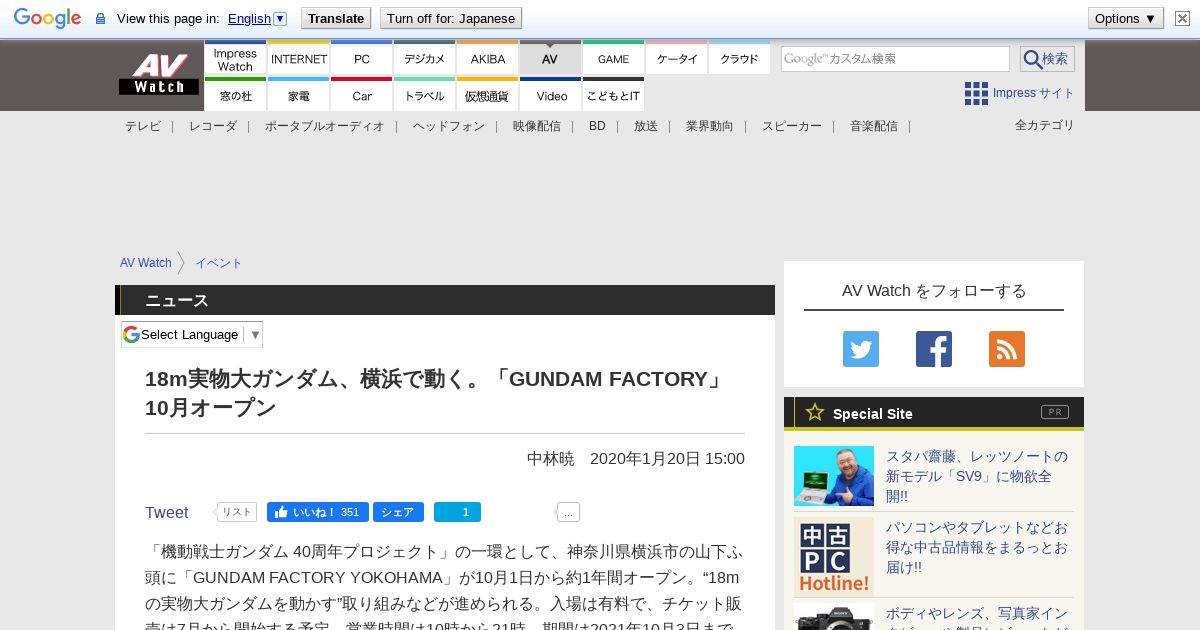This screenshot has width=1200, height=630.
Task: Click the リスト bubble next to Tweet
Action: (237, 512)
